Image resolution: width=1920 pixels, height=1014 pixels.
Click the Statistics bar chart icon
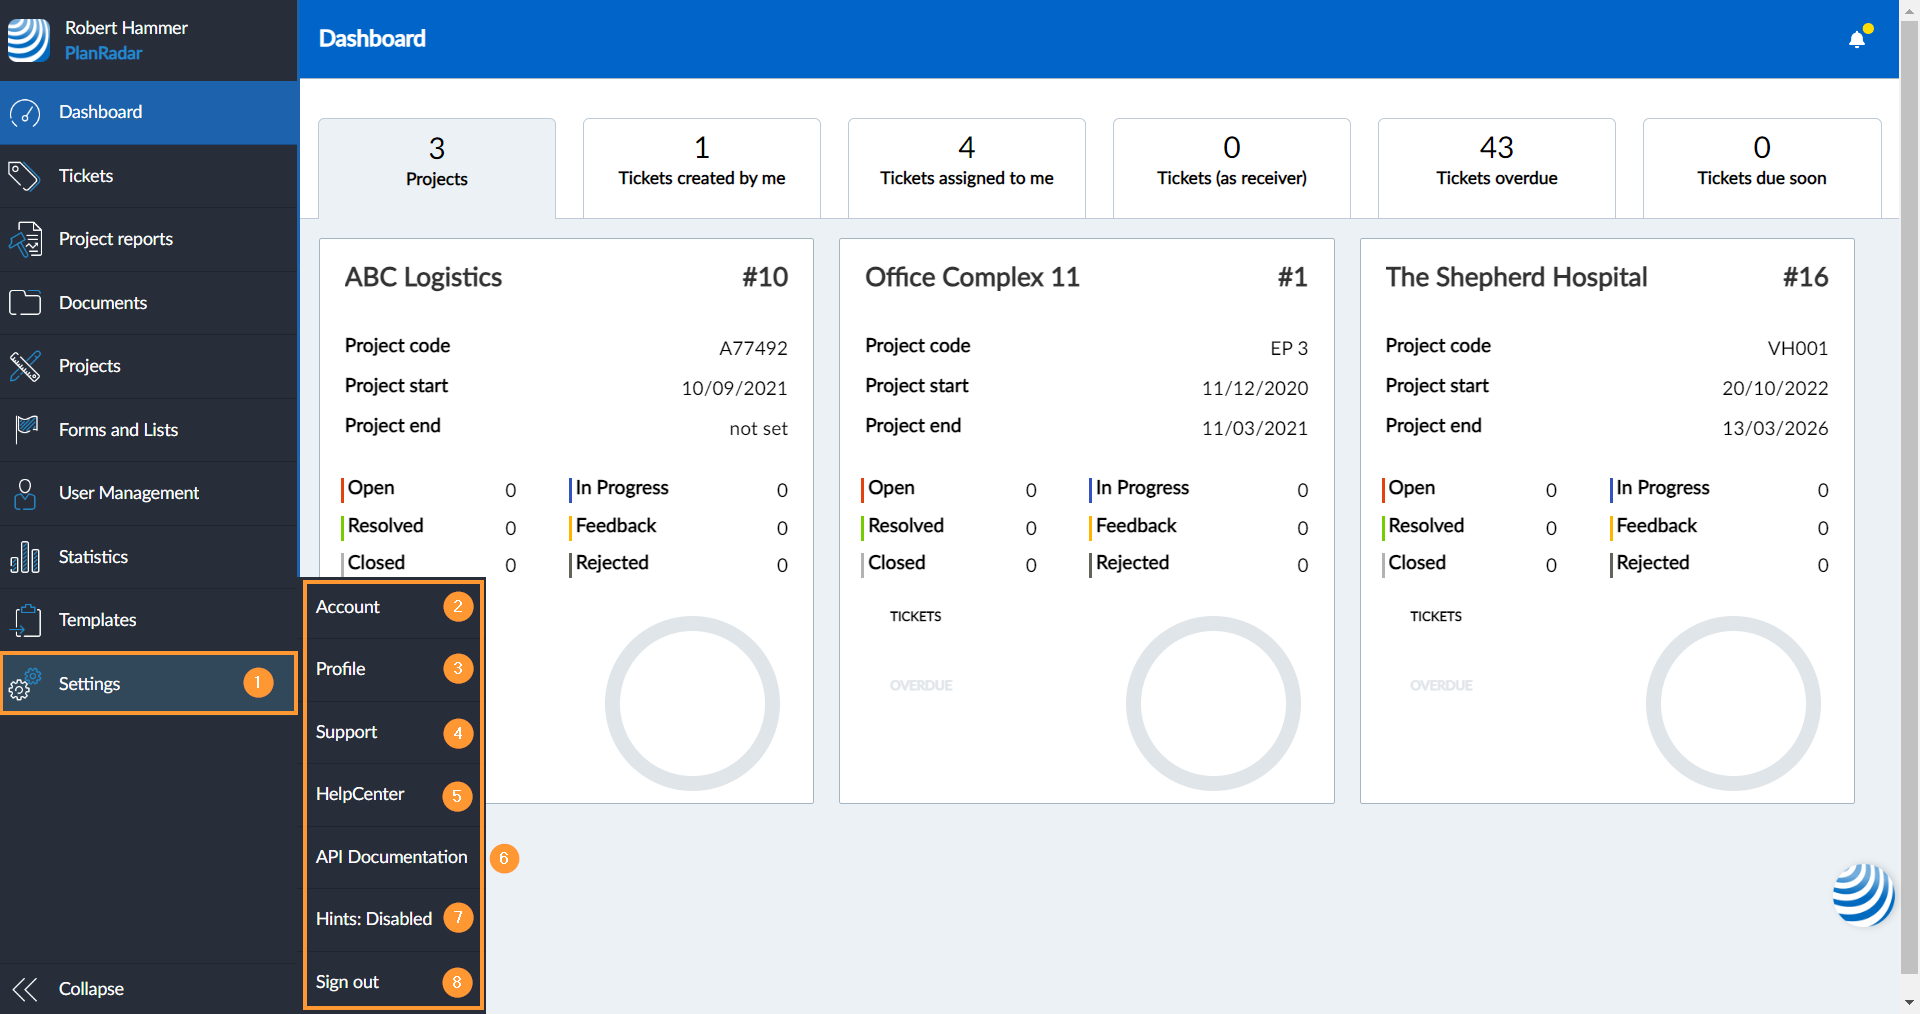[x=25, y=557]
